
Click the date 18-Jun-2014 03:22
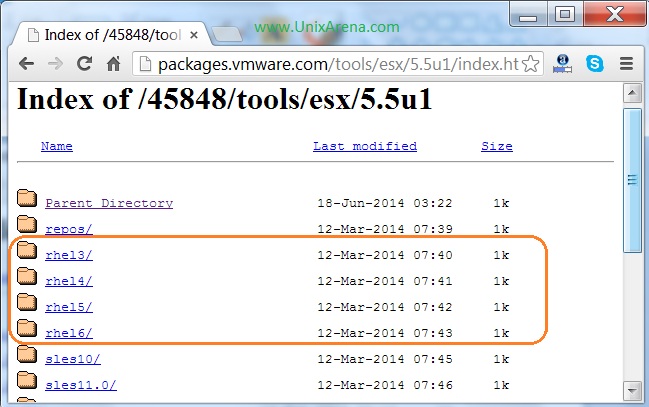tap(385, 203)
